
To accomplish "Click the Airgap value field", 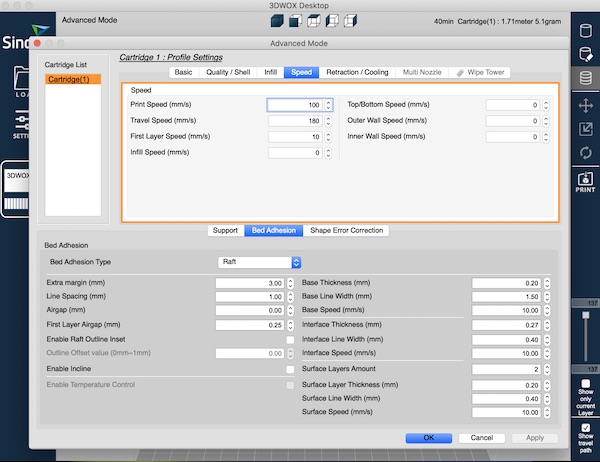I will point(250,310).
